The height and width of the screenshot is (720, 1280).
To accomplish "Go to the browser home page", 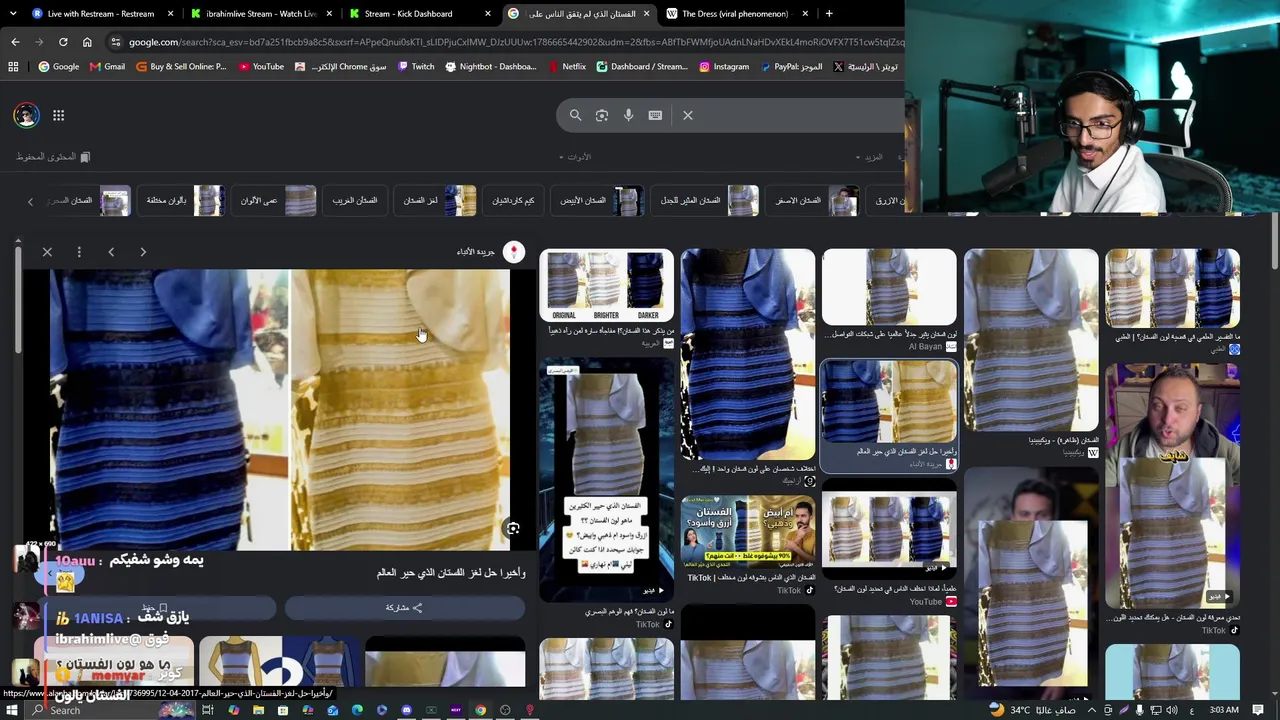I will pos(87,42).
